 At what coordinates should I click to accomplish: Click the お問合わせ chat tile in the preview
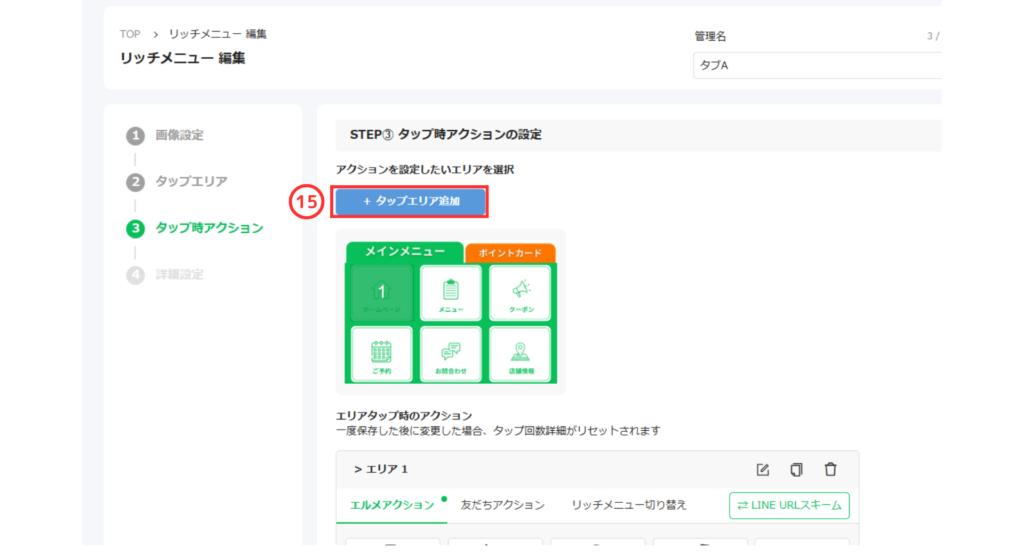[450, 354]
